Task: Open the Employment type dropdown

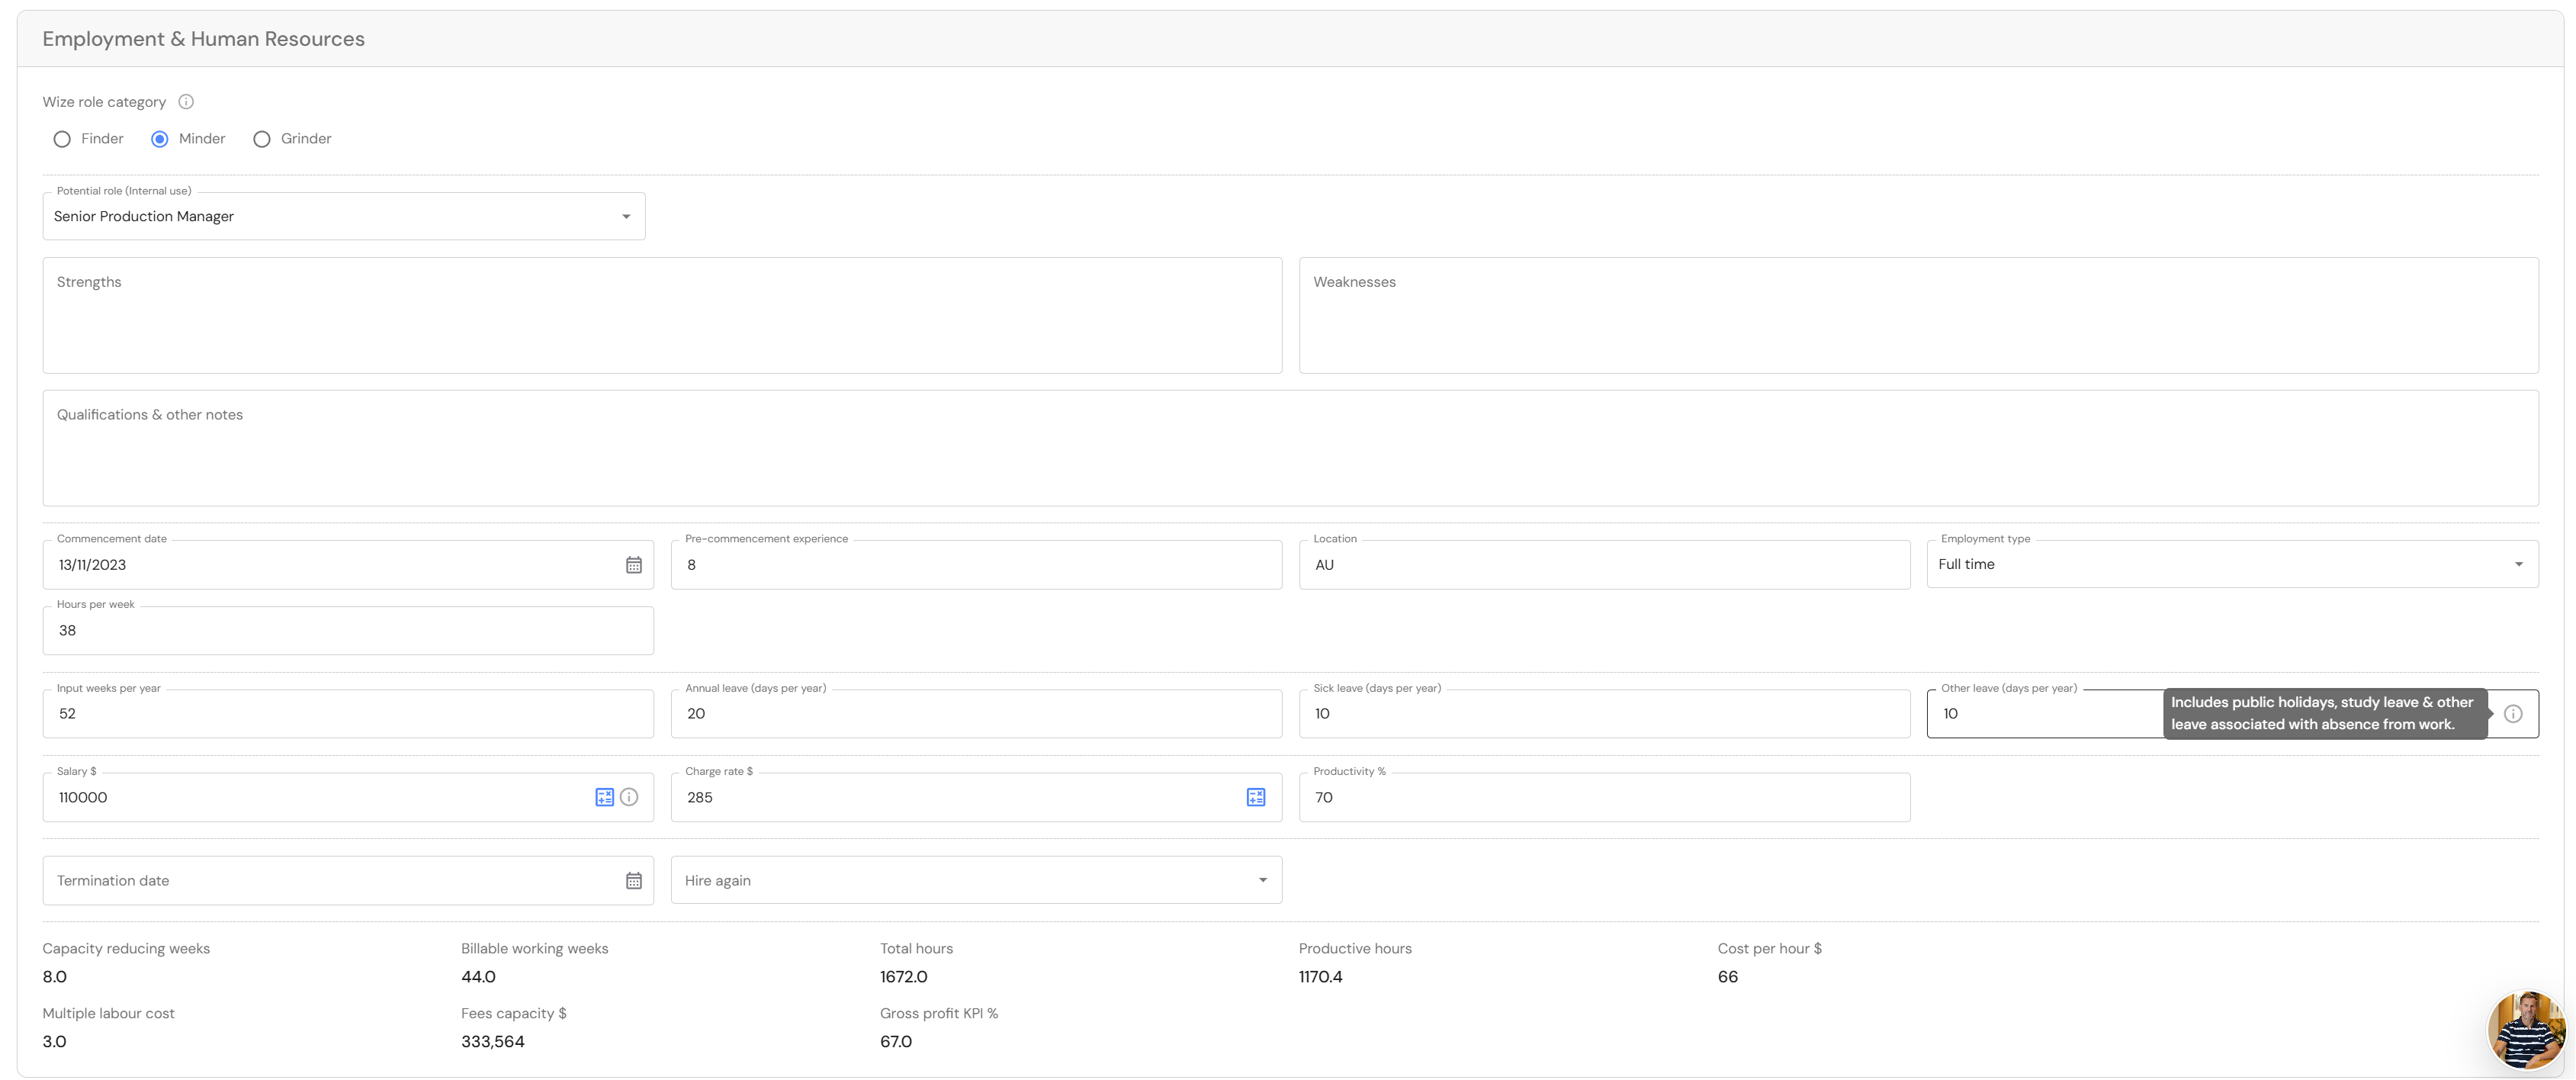Action: tap(2232, 565)
